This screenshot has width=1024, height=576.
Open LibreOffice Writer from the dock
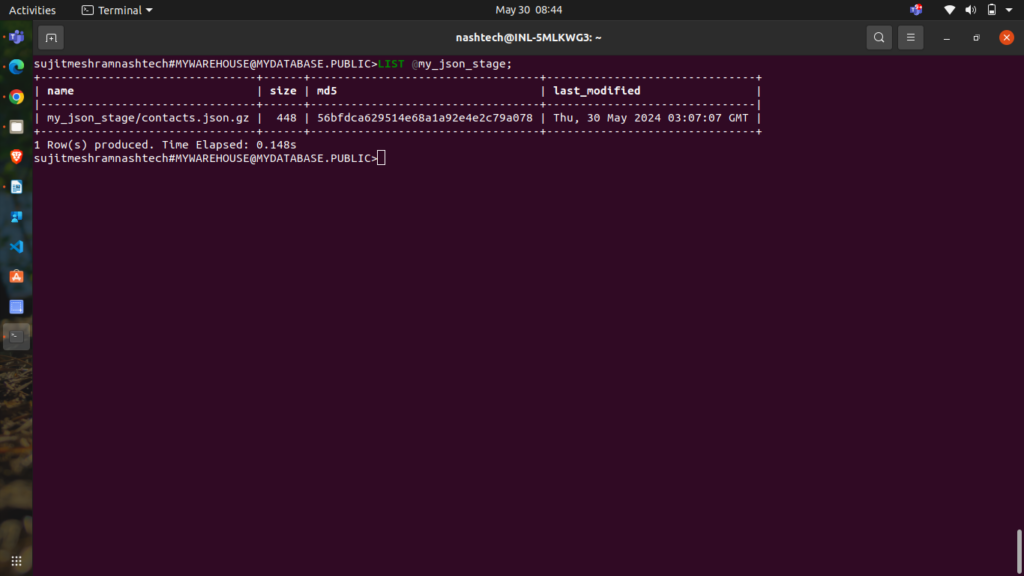tap(16, 187)
